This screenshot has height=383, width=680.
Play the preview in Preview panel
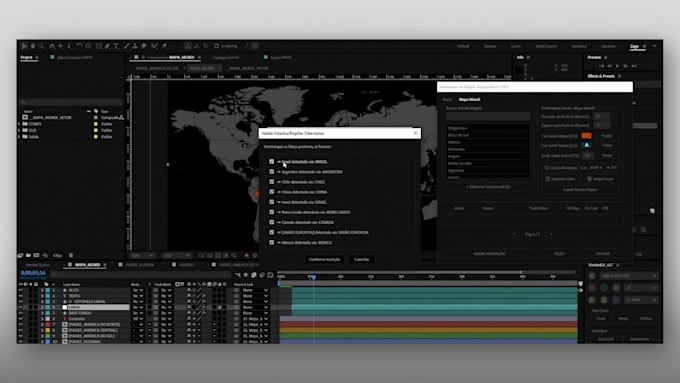click(618, 66)
